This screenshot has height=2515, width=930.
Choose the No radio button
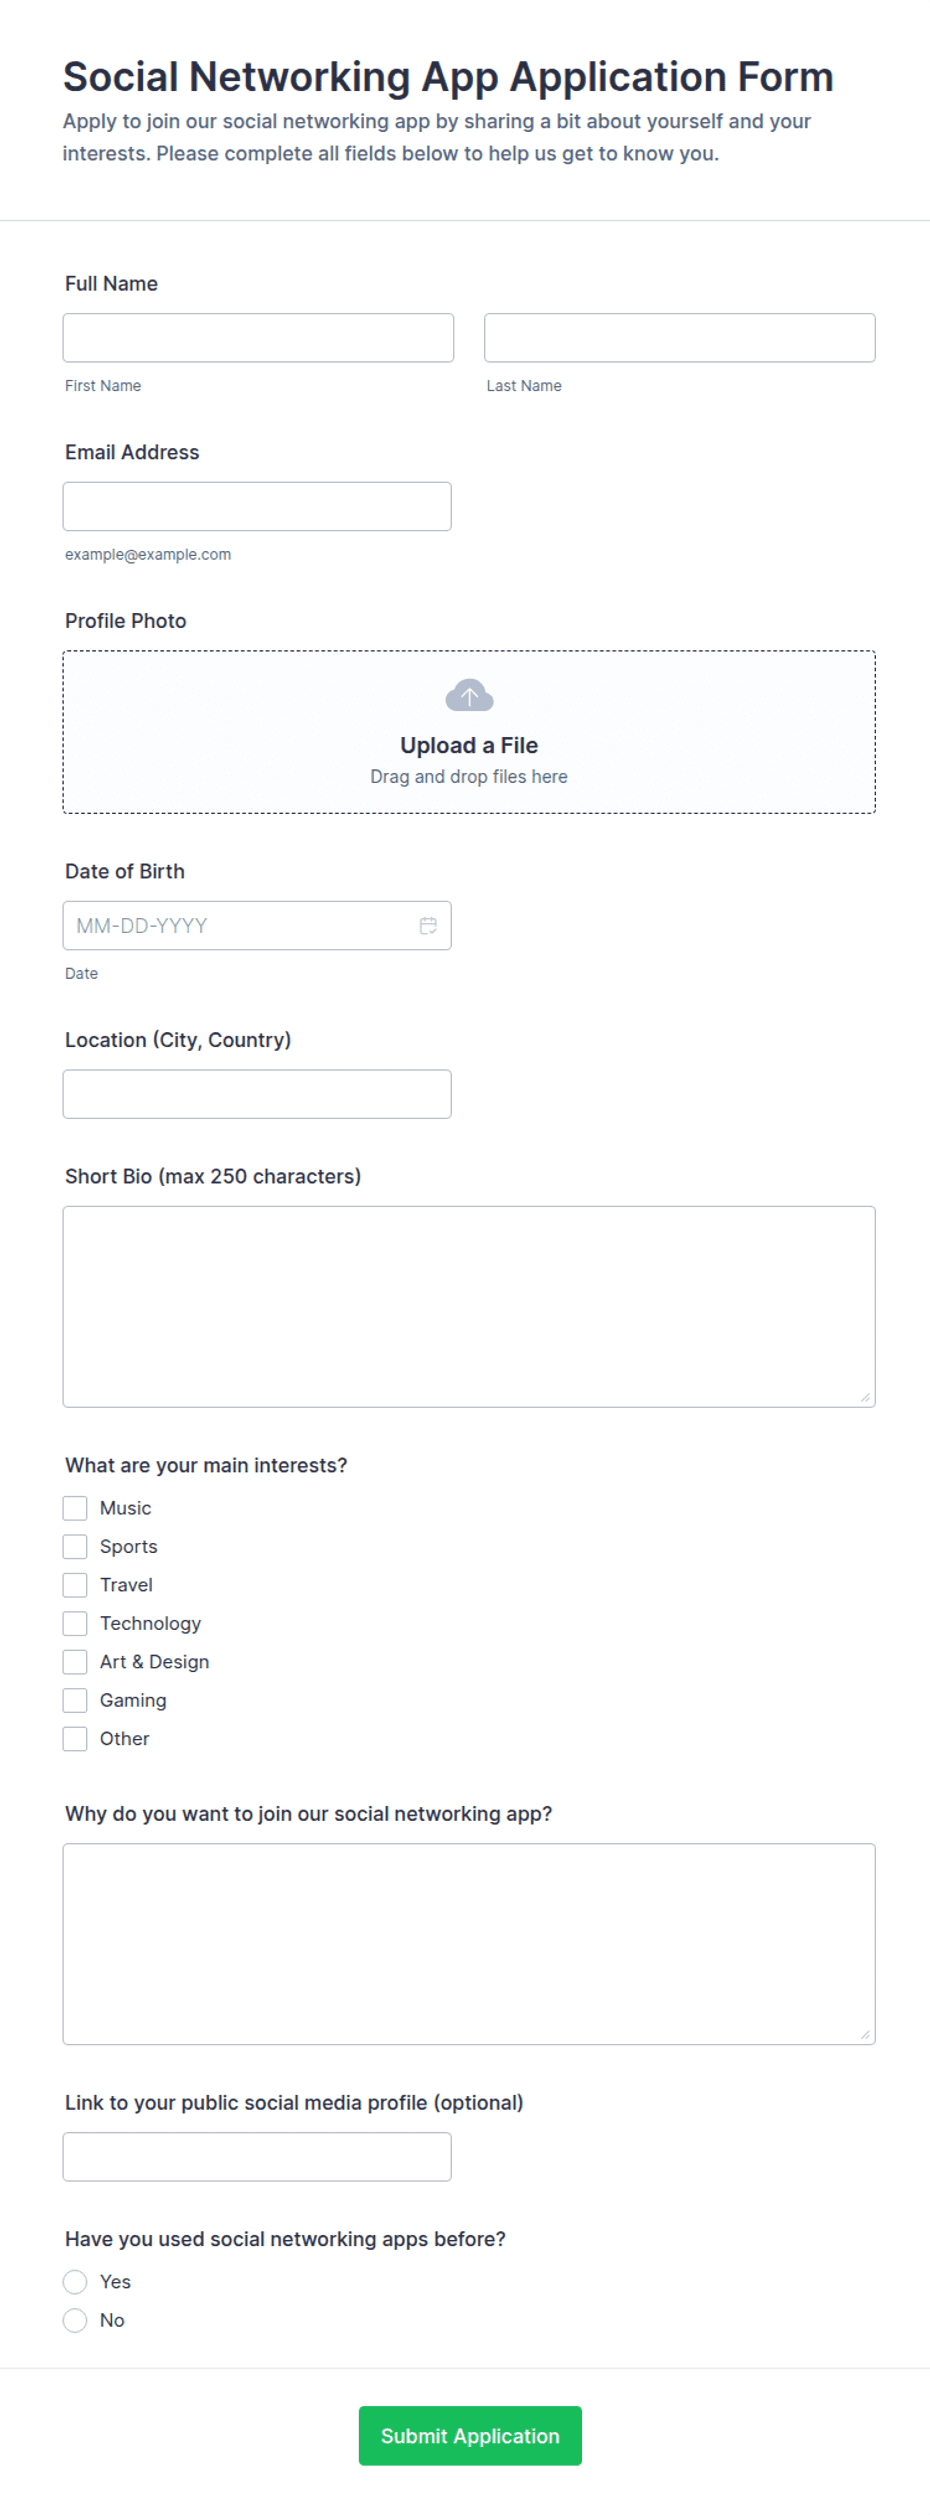point(75,2320)
